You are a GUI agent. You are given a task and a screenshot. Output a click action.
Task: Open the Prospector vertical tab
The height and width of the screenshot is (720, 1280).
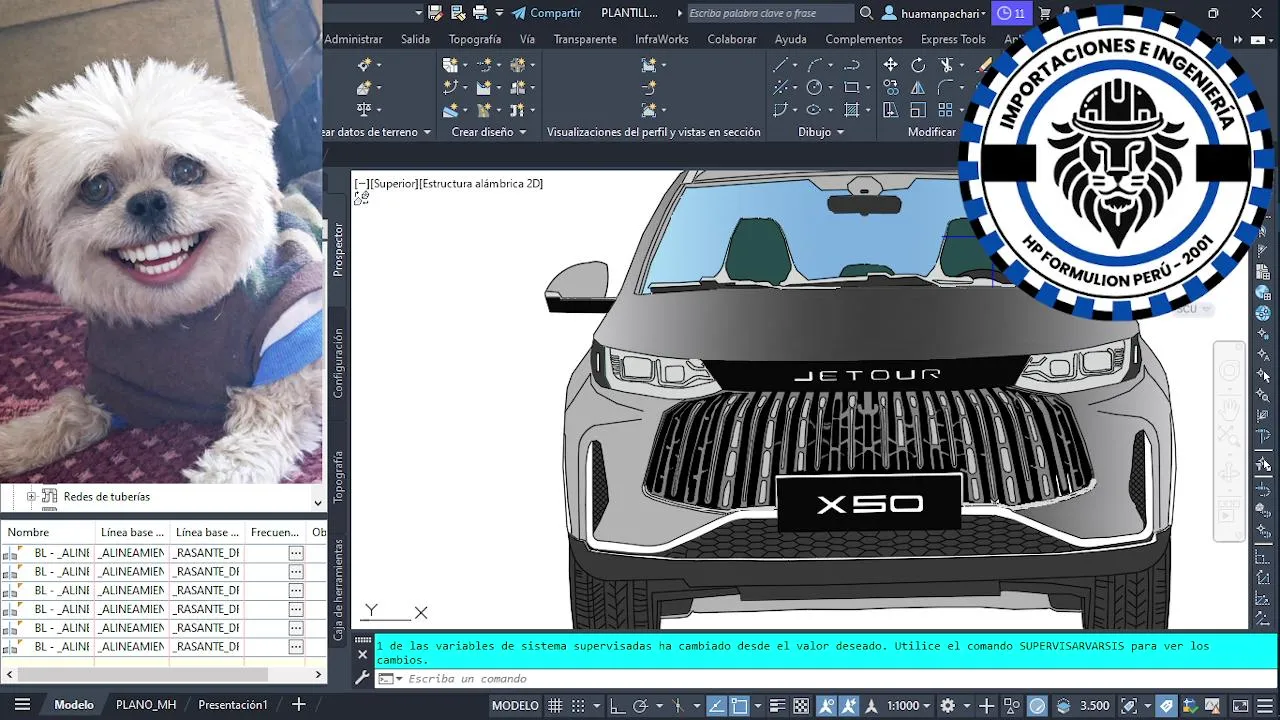(x=338, y=250)
